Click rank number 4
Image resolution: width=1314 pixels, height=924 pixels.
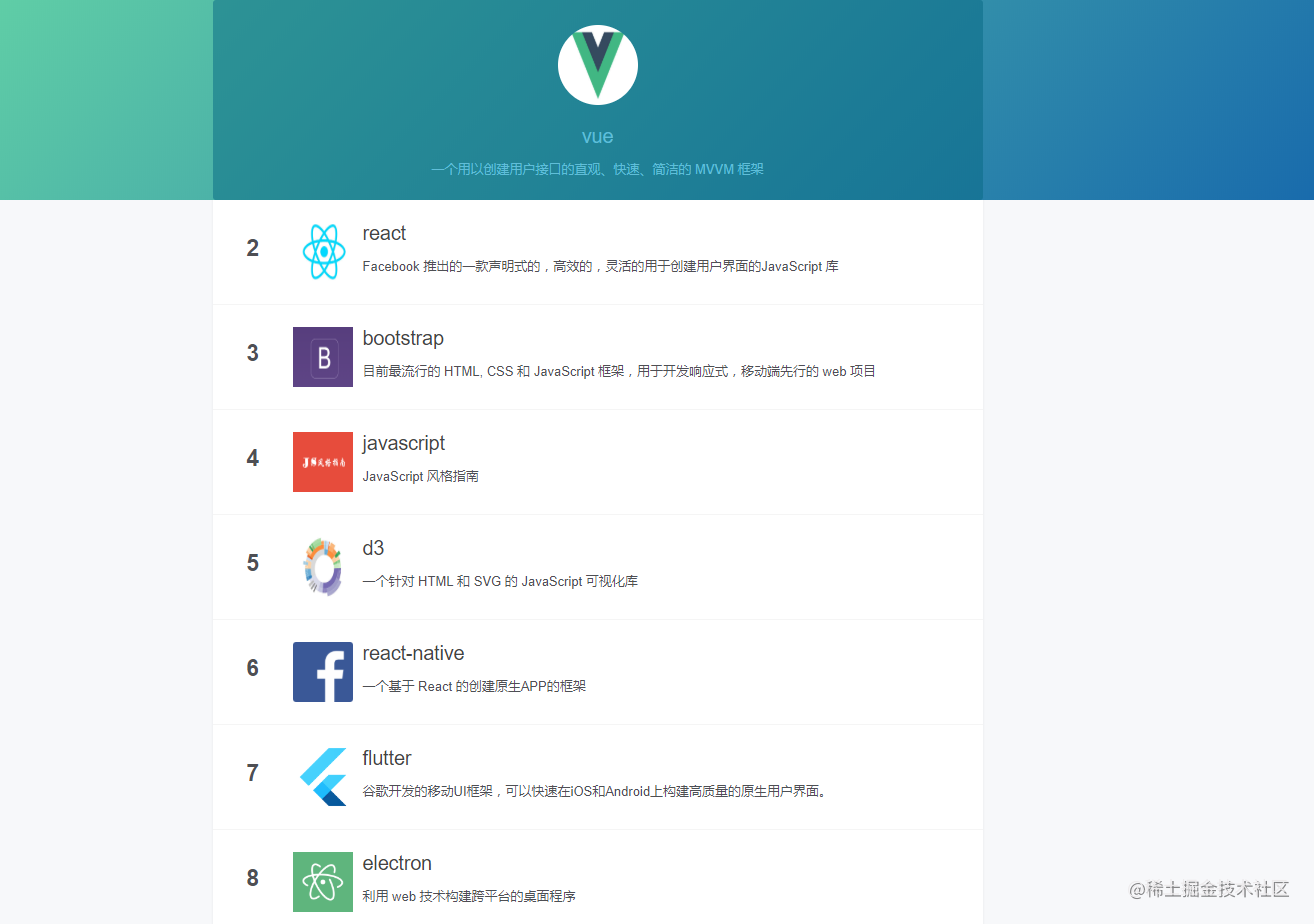[253, 458]
